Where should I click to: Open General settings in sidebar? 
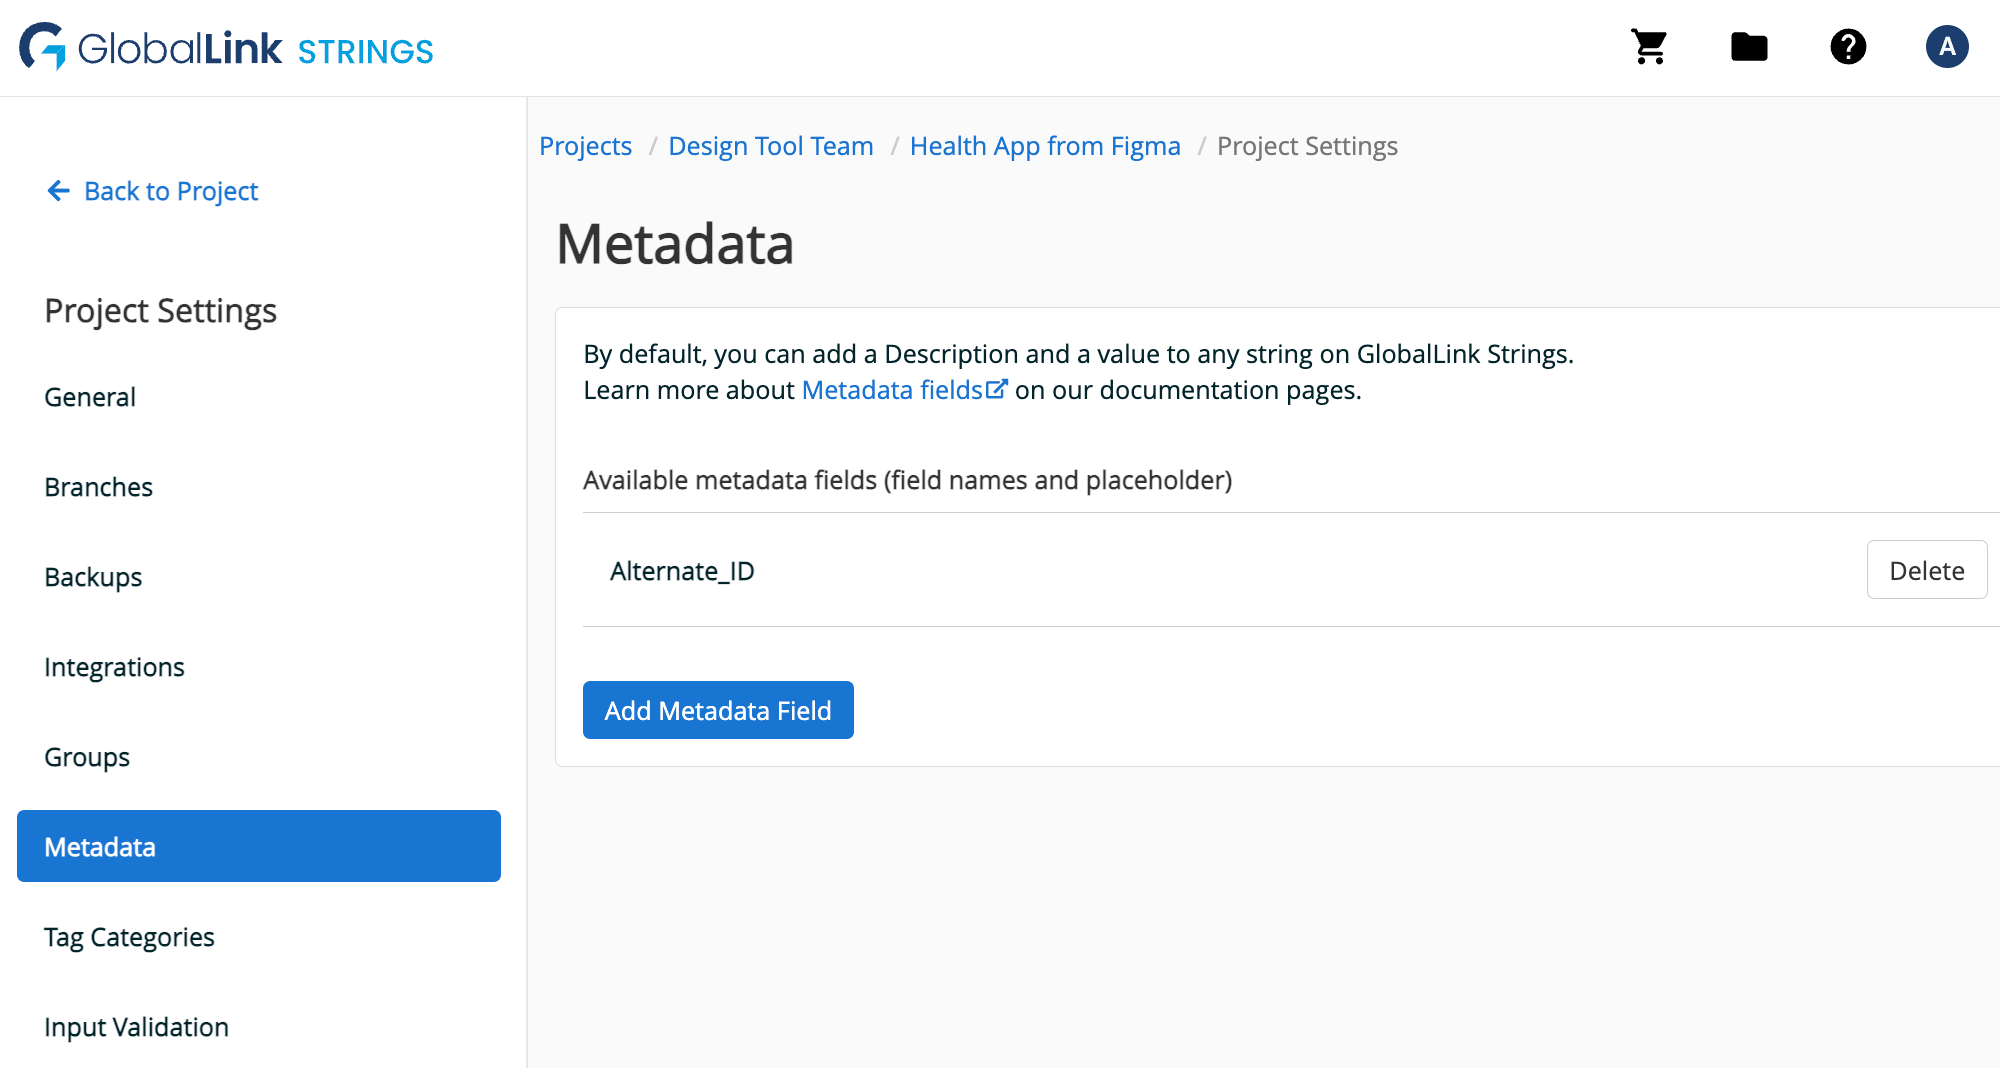pos(90,397)
